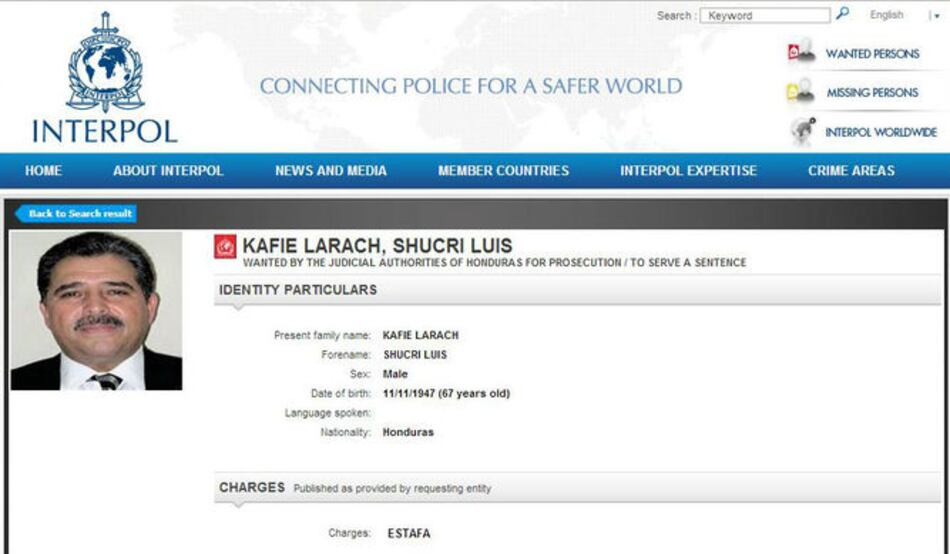The height and width of the screenshot is (554, 950).
Task: Click the wanted person's photo thumbnail
Action: coord(97,311)
